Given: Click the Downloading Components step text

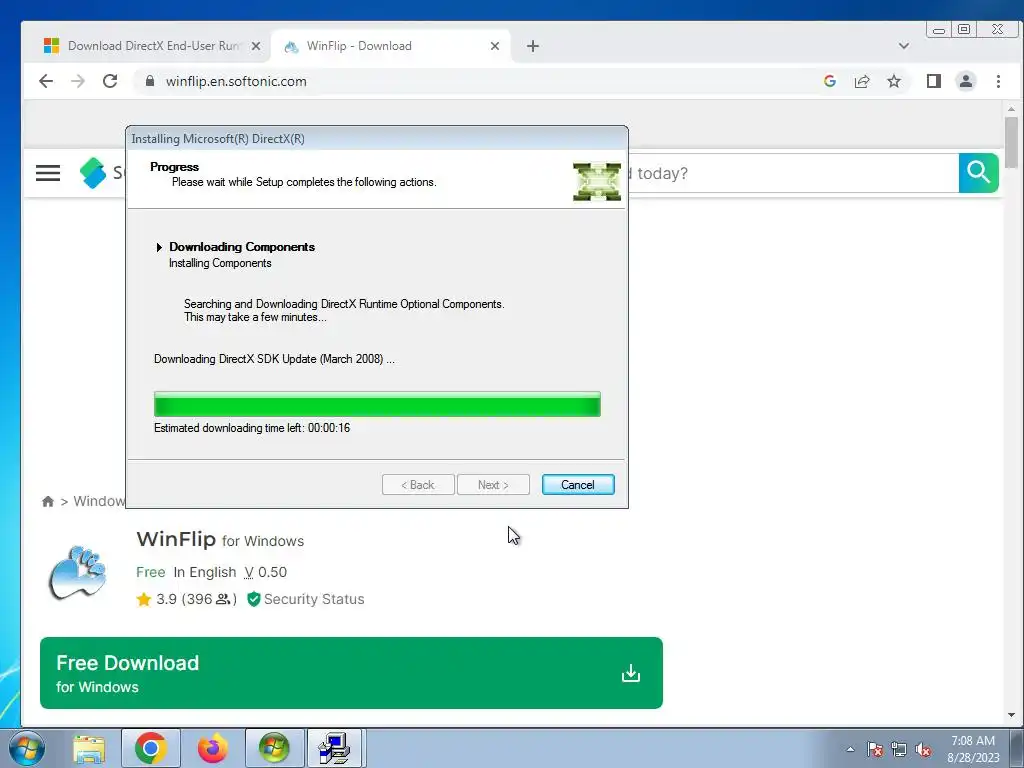Looking at the screenshot, I should 242,247.
